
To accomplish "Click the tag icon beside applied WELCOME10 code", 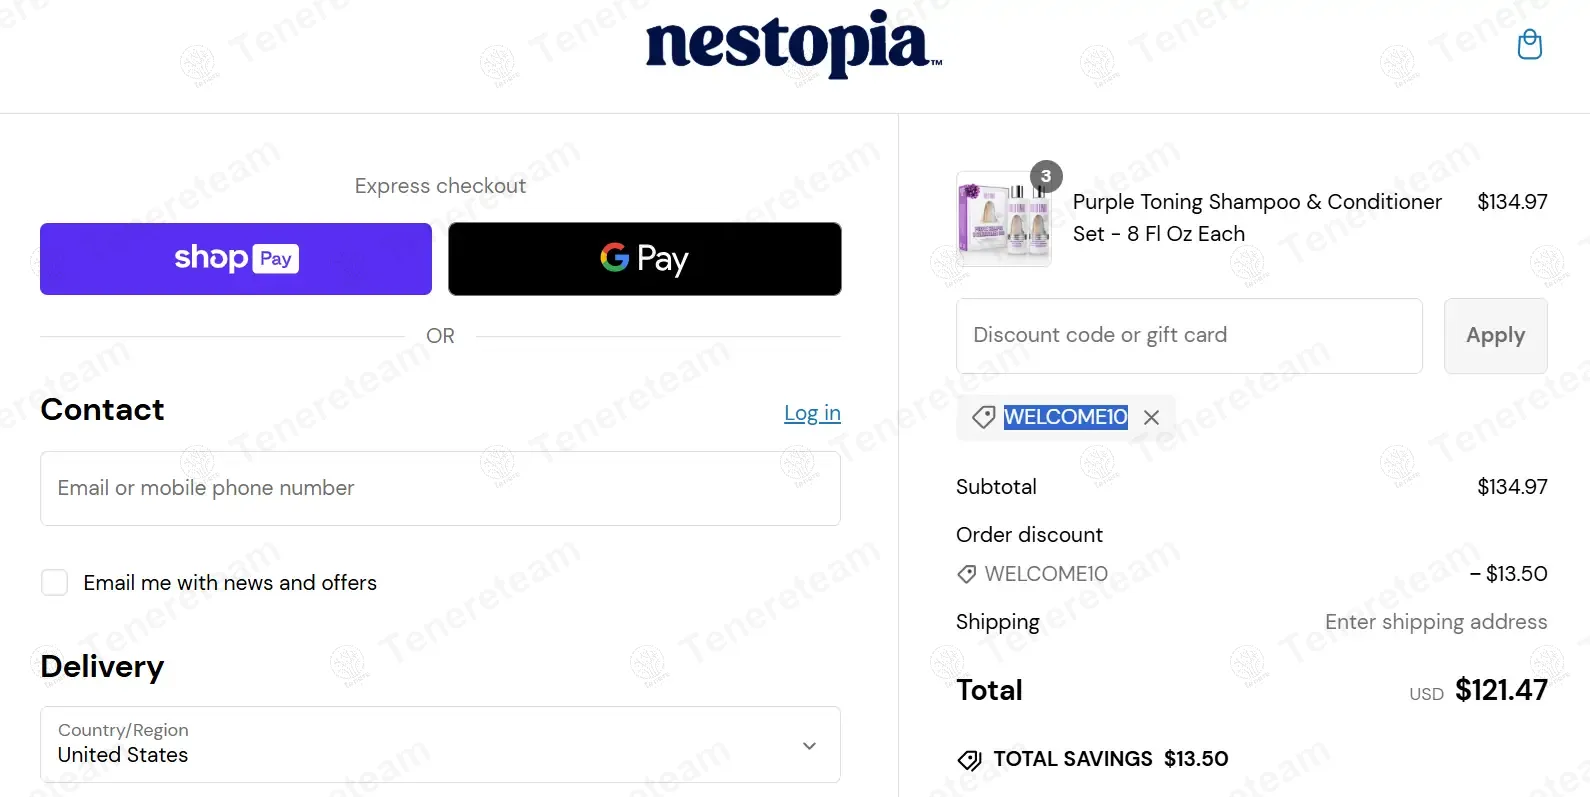I will click(983, 417).
